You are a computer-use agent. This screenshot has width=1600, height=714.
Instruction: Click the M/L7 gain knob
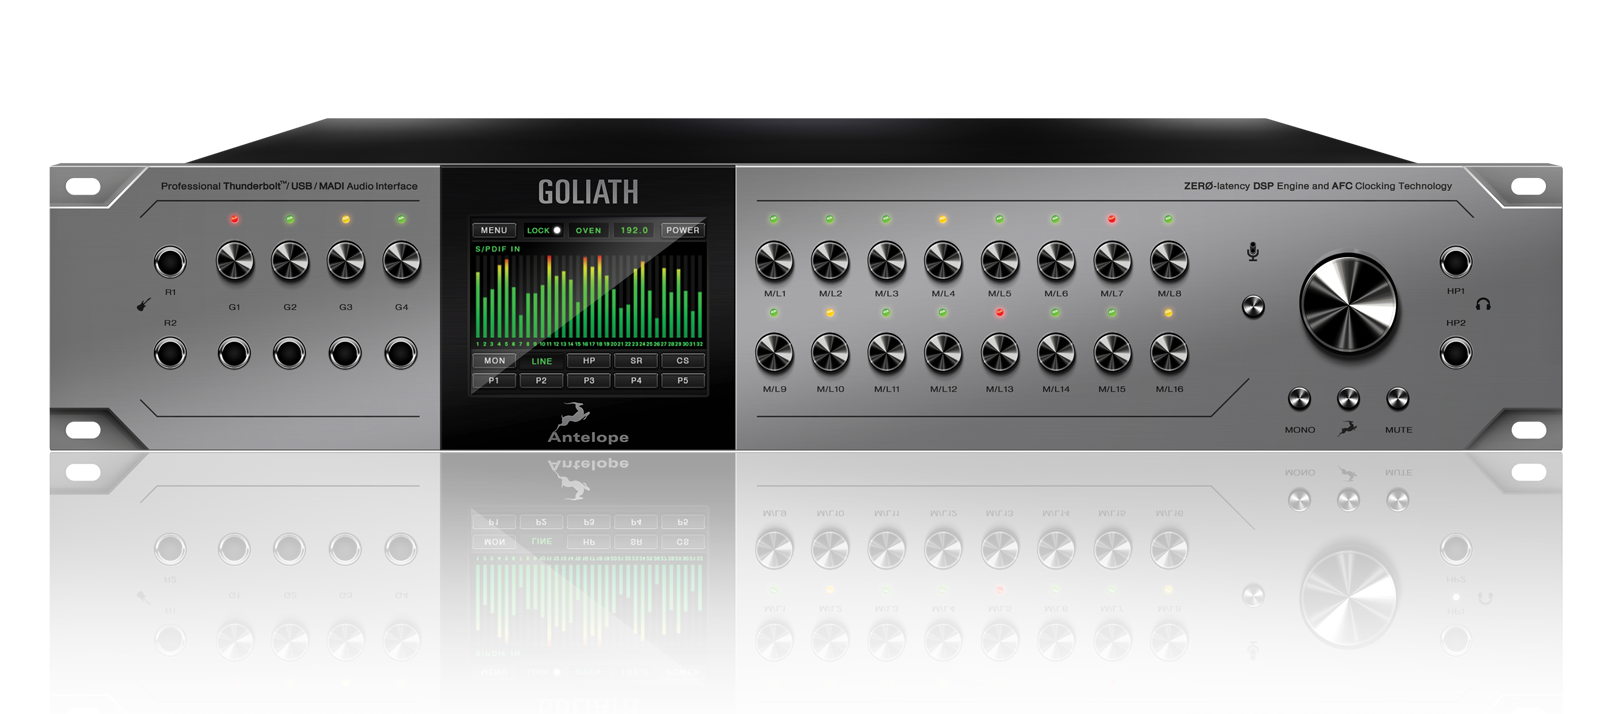click(1112, 262)
